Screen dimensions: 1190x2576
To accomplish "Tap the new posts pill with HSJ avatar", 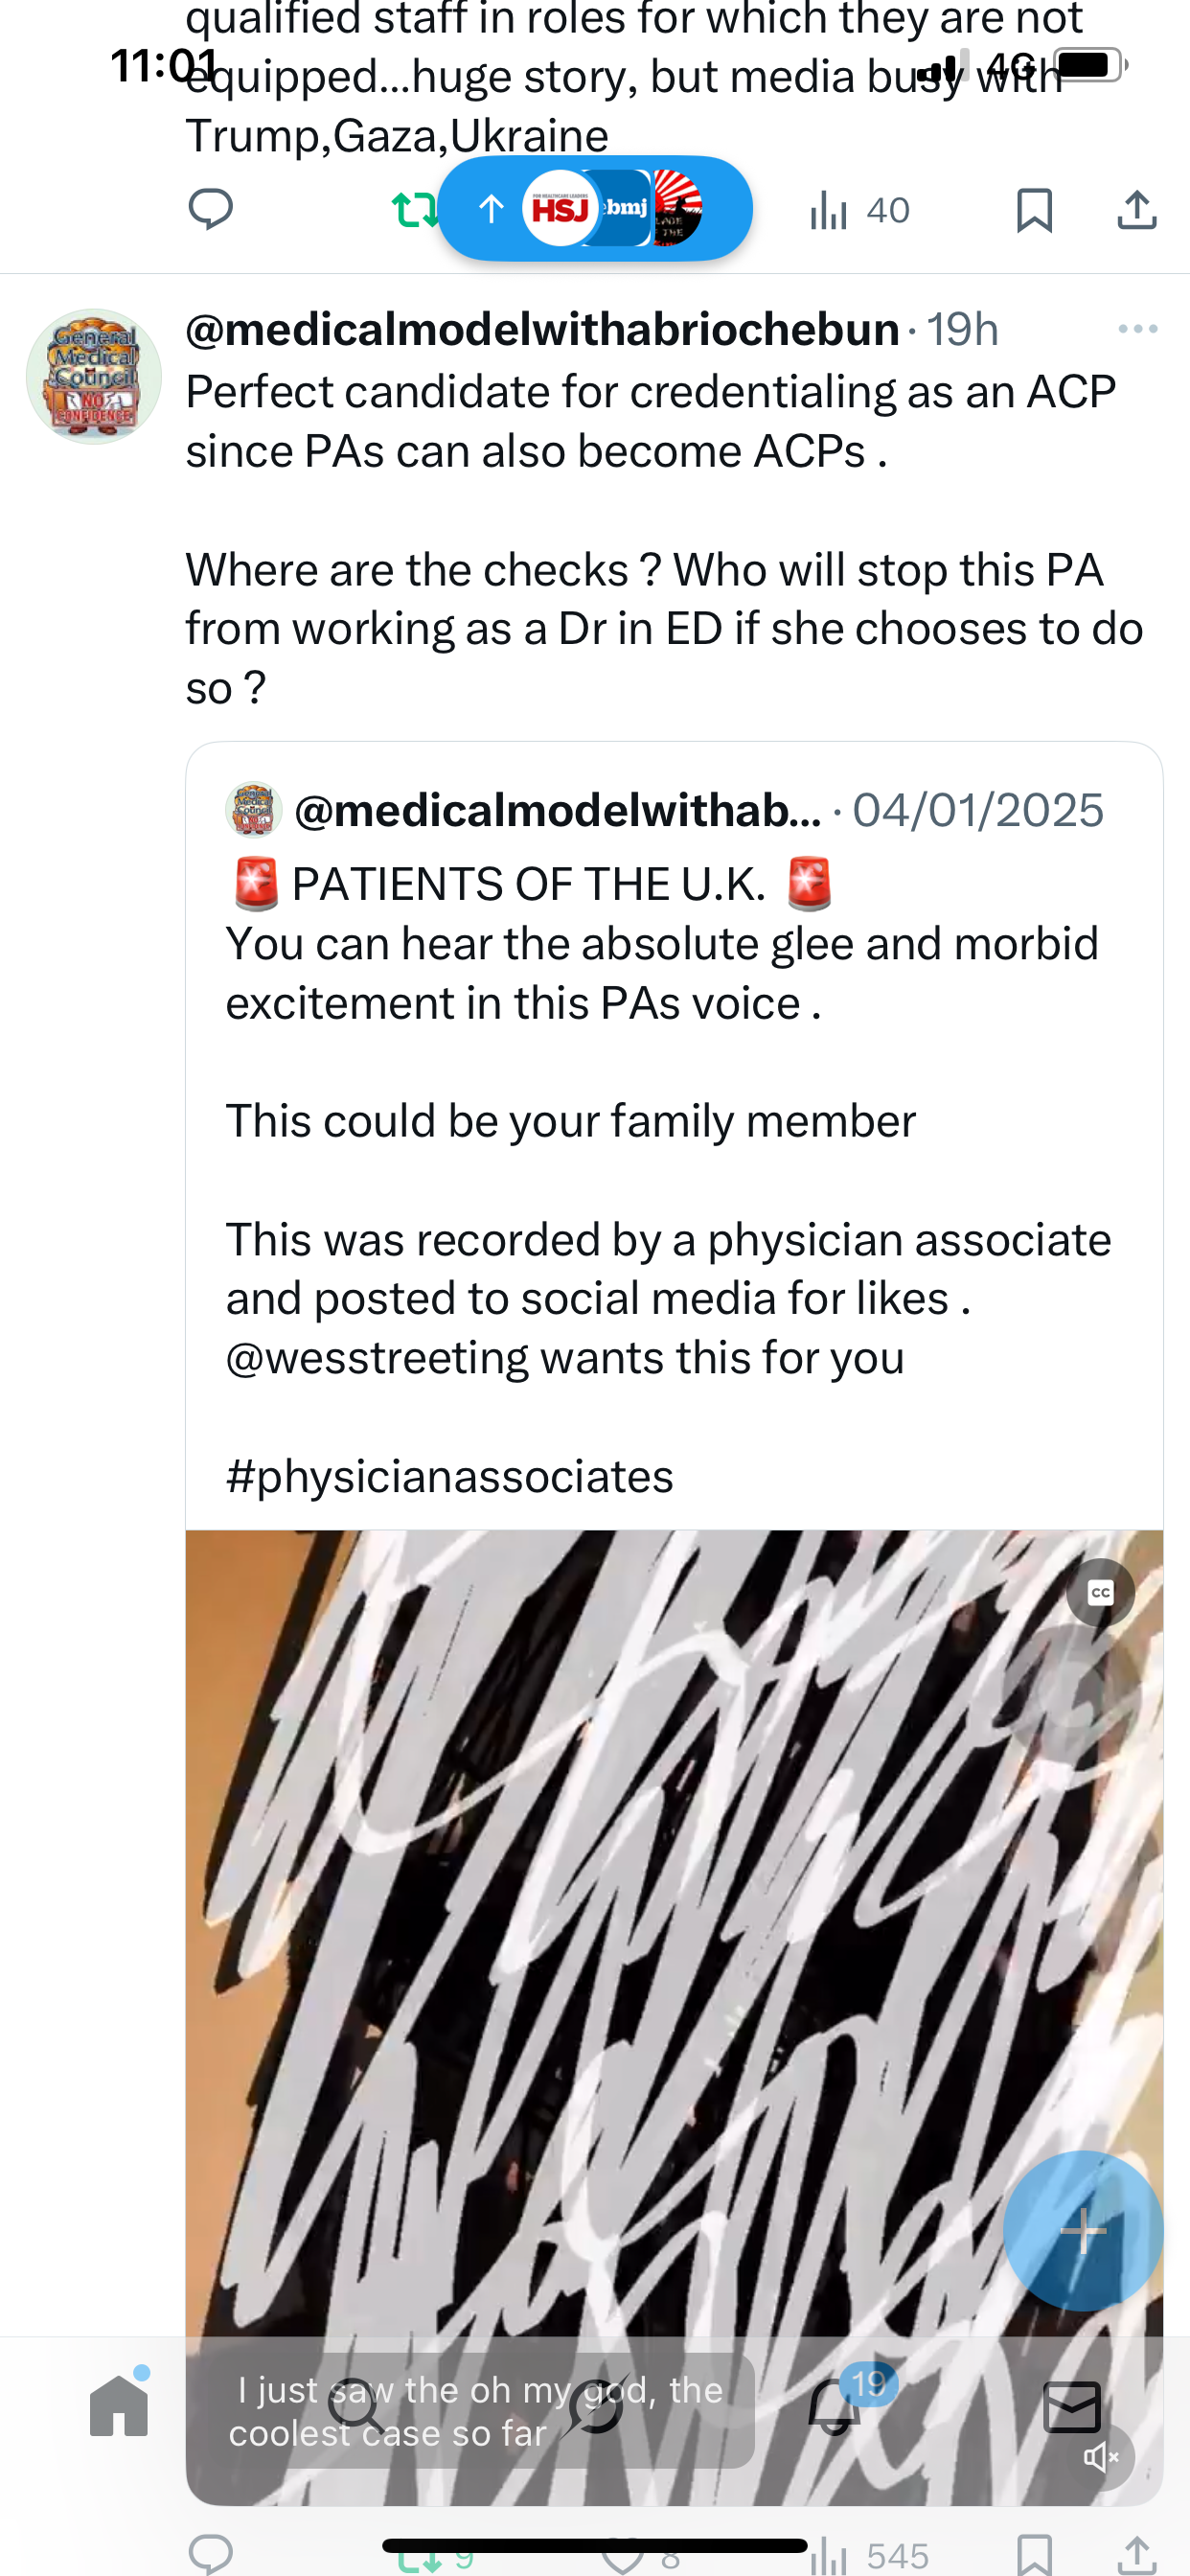I will point(595,209).
